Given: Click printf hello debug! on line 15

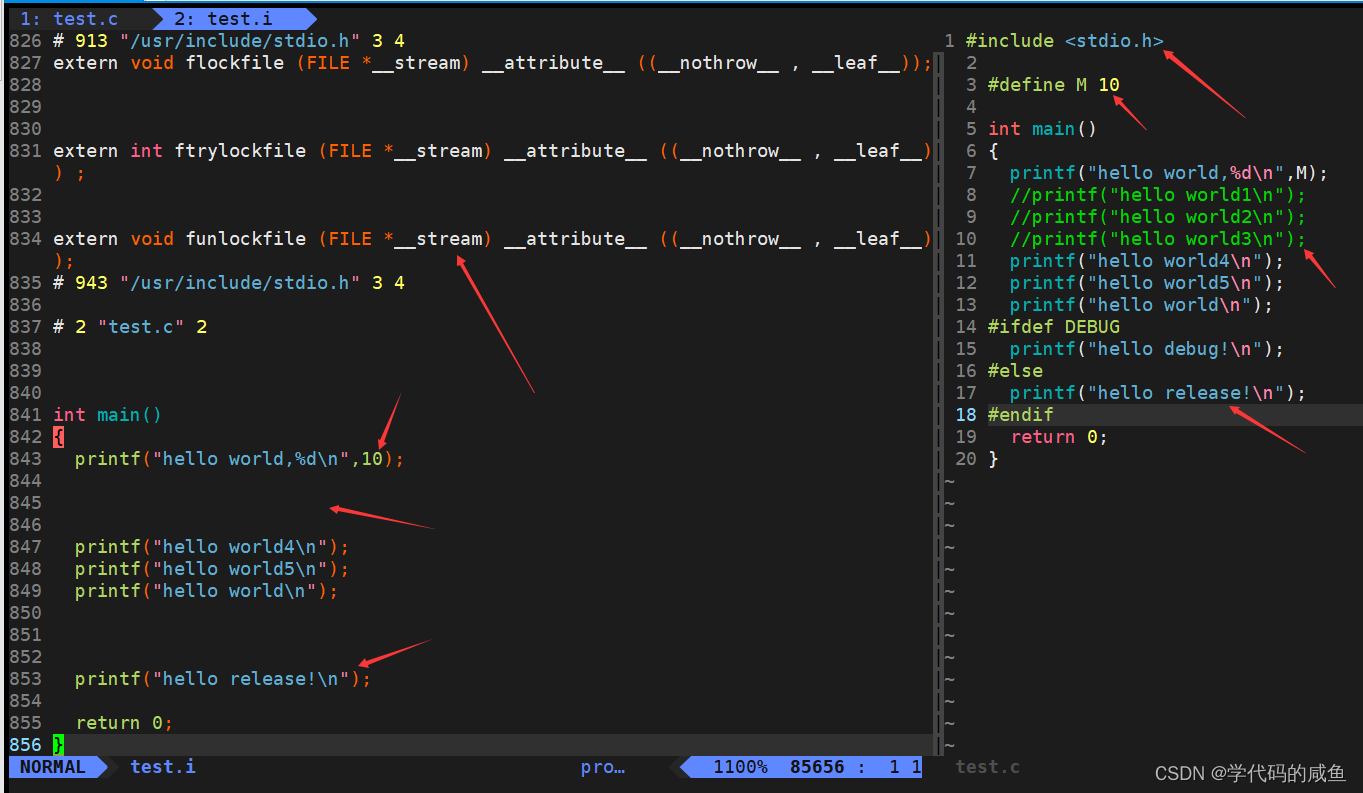Looking at the screenshot, I should click(x=1147, y=349).
